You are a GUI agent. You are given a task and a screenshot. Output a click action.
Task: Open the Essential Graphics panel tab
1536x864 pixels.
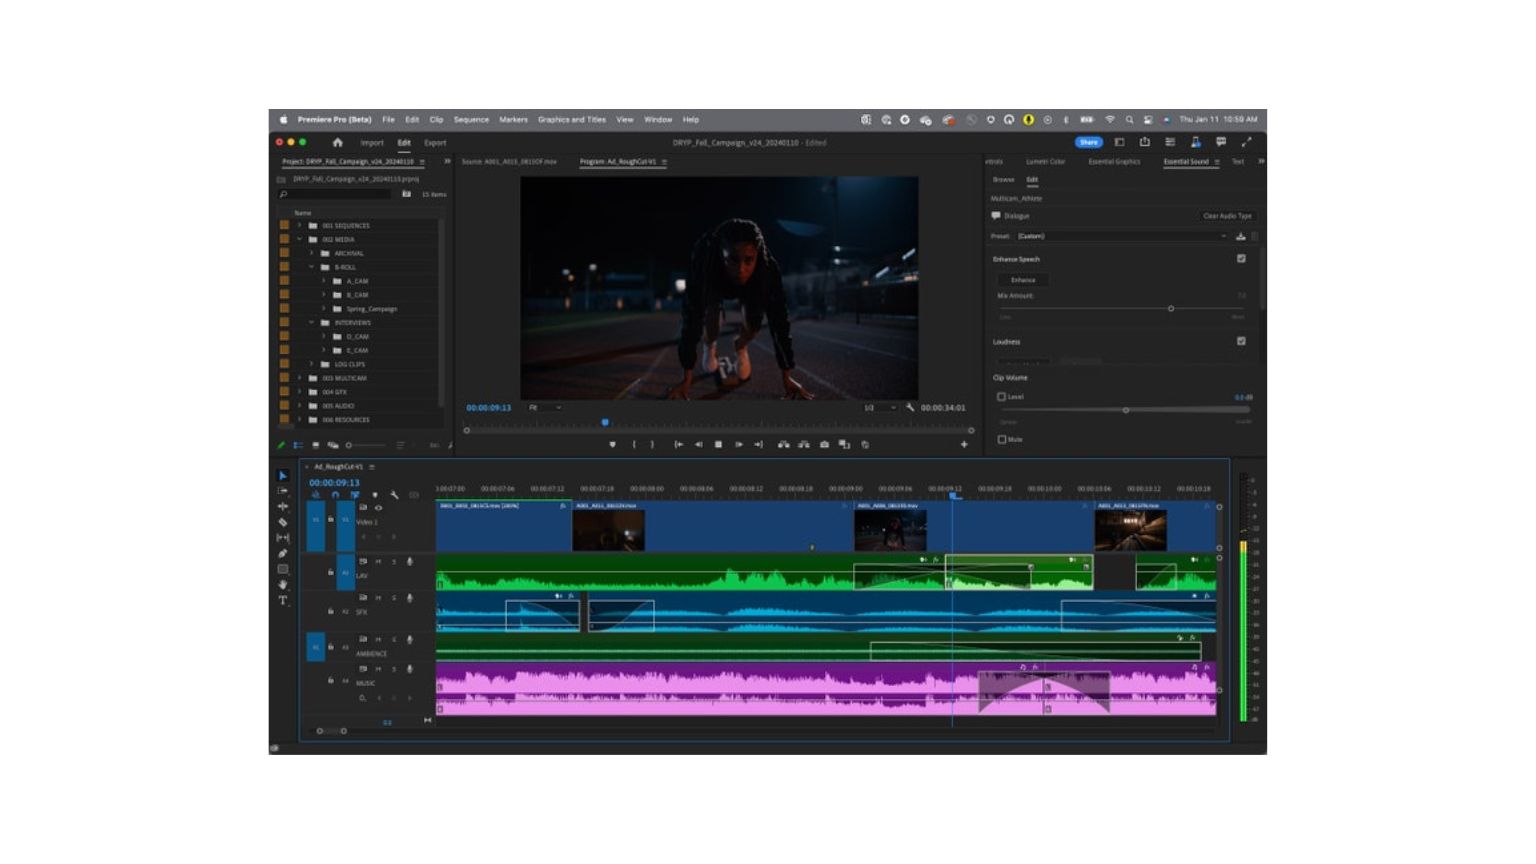(1114, 161)
